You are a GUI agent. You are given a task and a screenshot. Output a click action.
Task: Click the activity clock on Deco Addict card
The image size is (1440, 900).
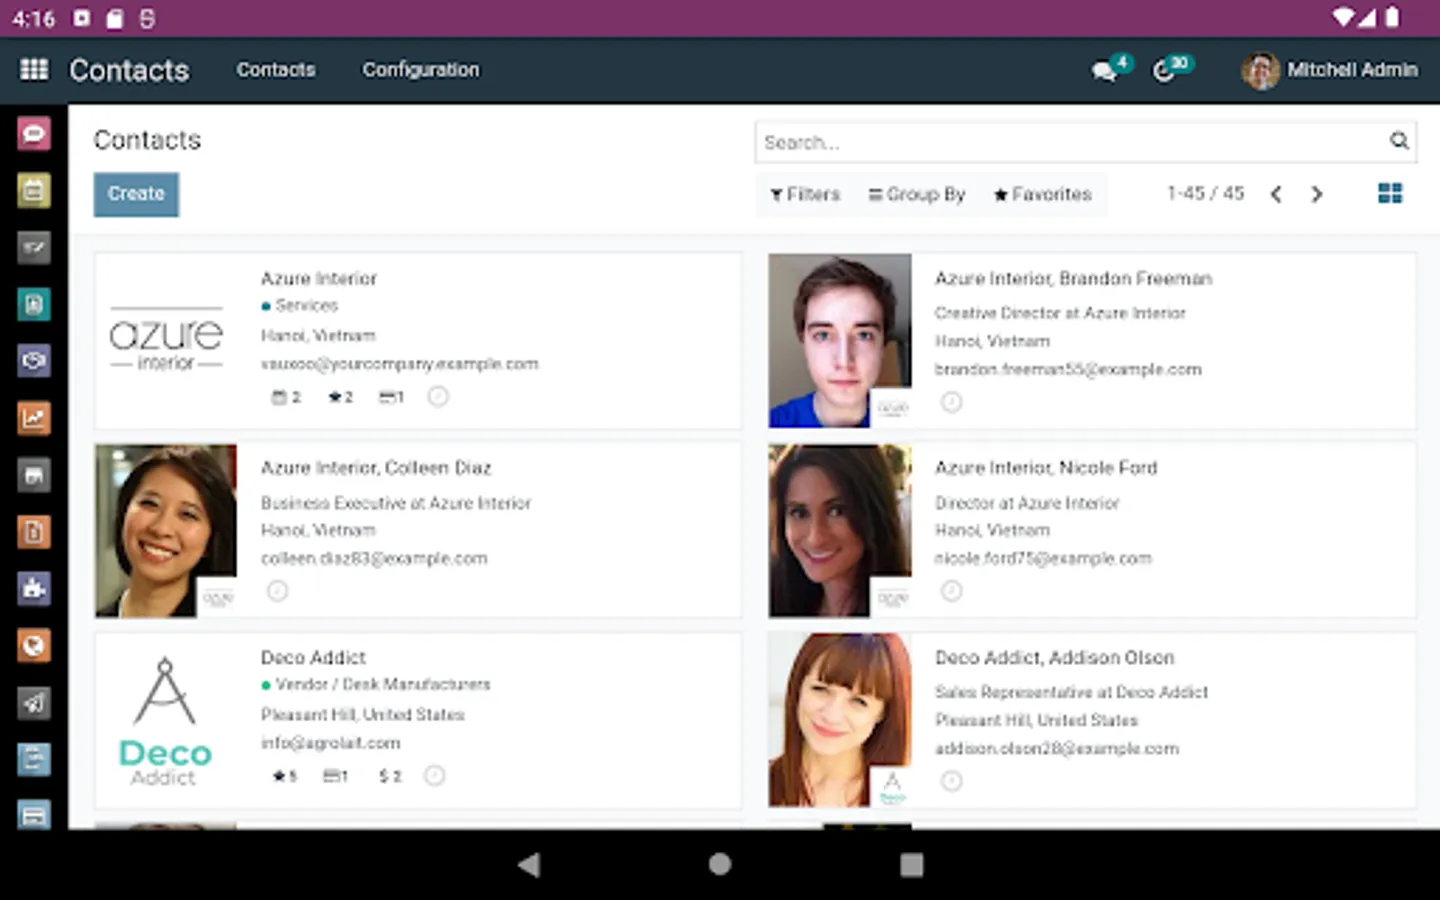click(x=434, y=776)
